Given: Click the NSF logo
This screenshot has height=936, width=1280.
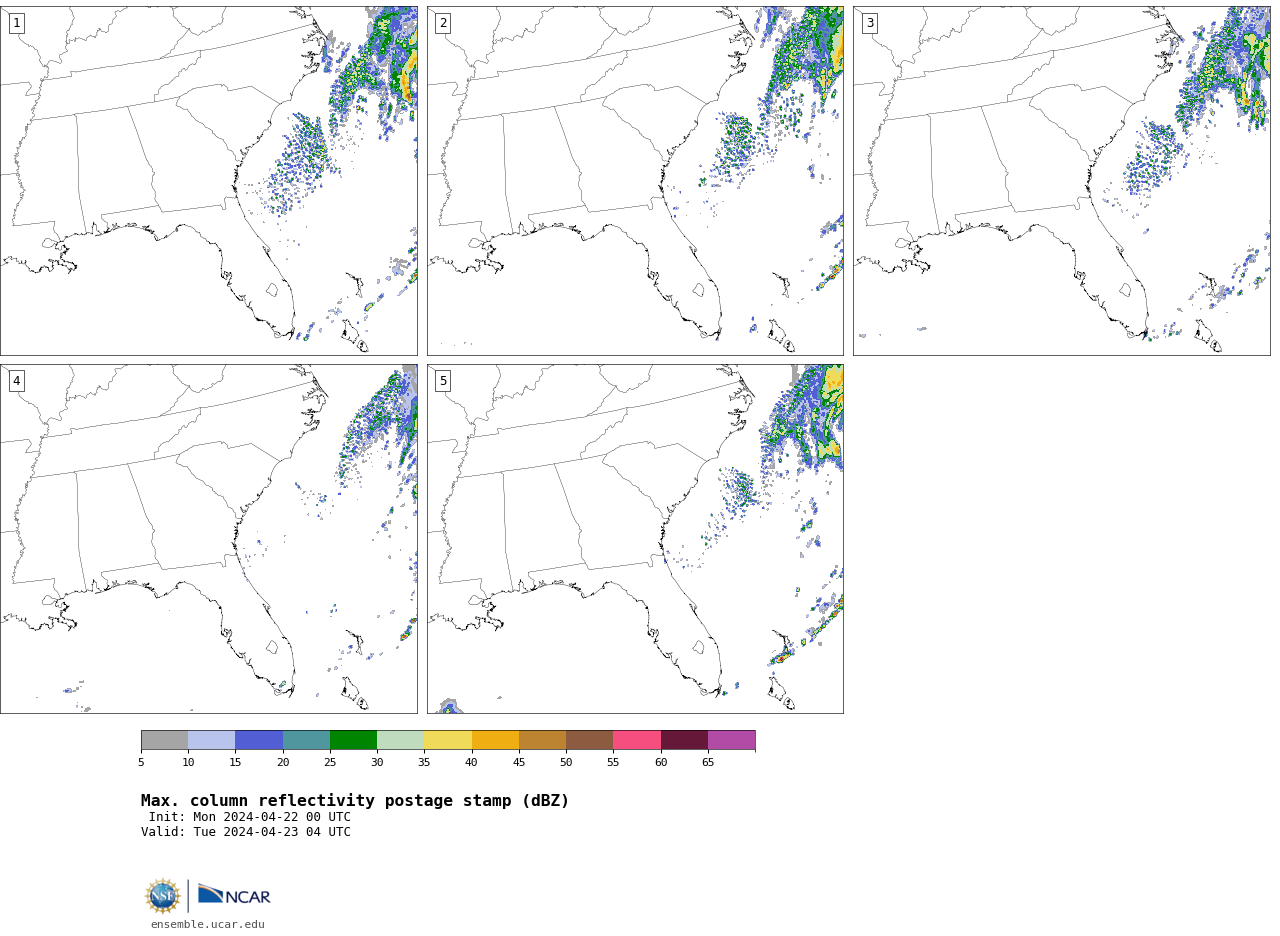Looking at the screenshot, I should [x=163, y=896].
